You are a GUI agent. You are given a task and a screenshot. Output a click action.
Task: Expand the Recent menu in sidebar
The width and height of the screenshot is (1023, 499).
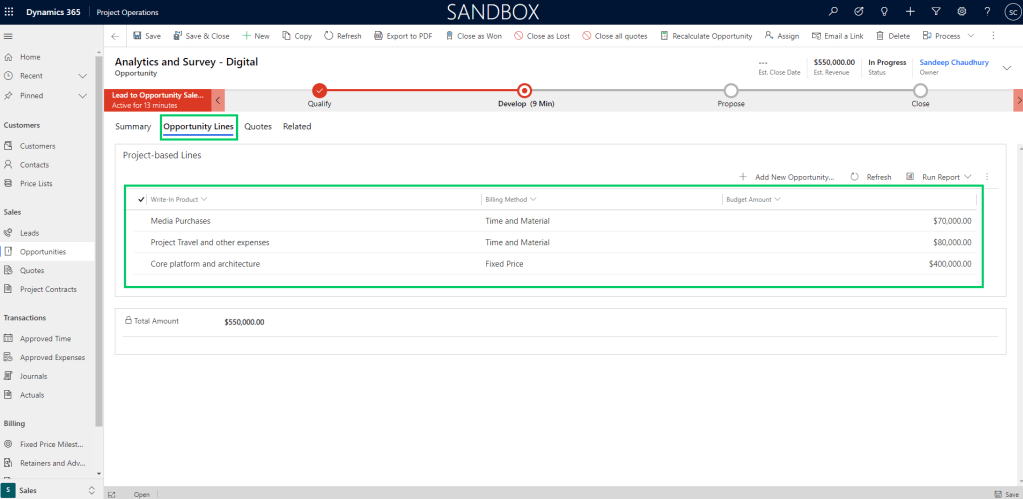click(x=81, y=76)
